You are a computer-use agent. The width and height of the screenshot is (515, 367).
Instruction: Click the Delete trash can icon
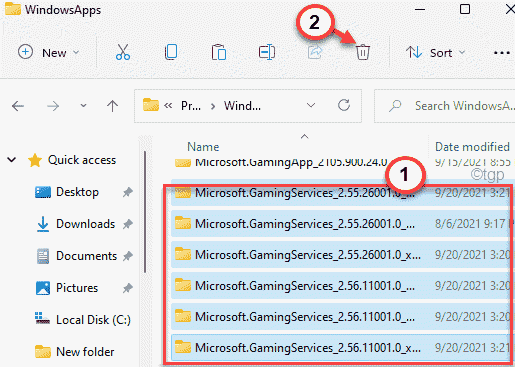pyautogui.click(x=363, y=52)
